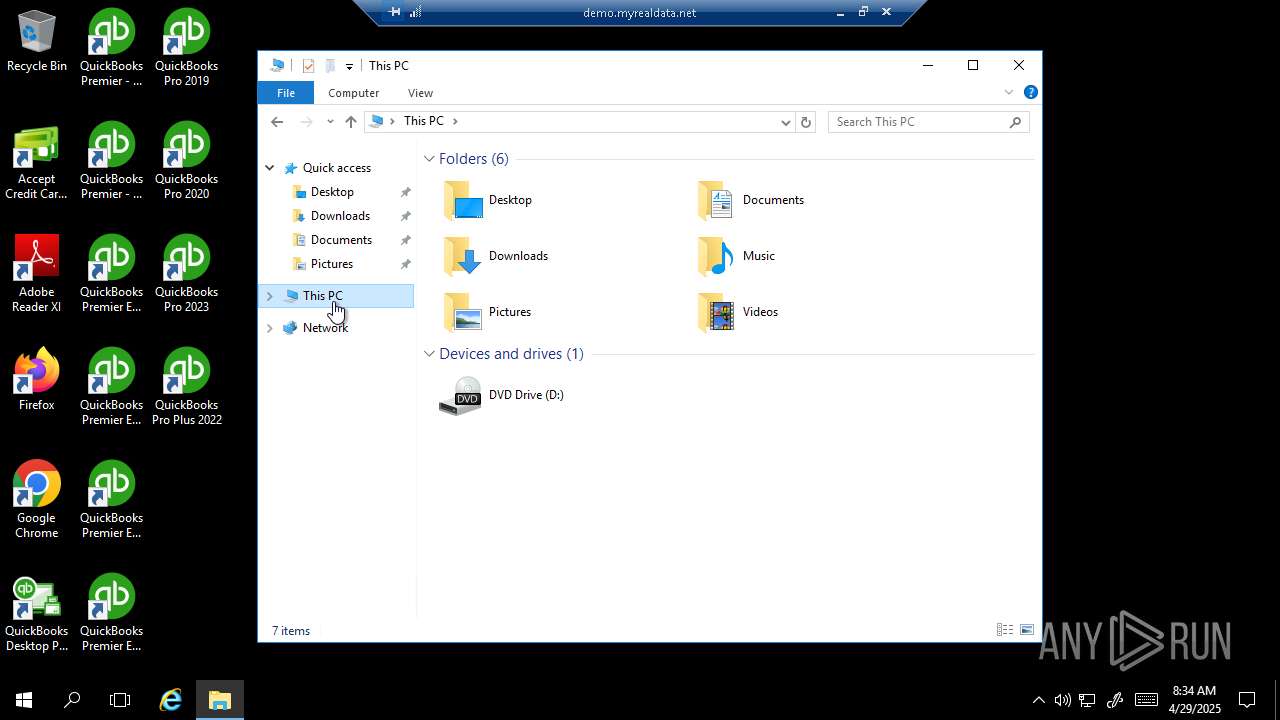The image size is (1280, 720).
Task: Open the address bar history dropdown
Action: pos(786,122)
